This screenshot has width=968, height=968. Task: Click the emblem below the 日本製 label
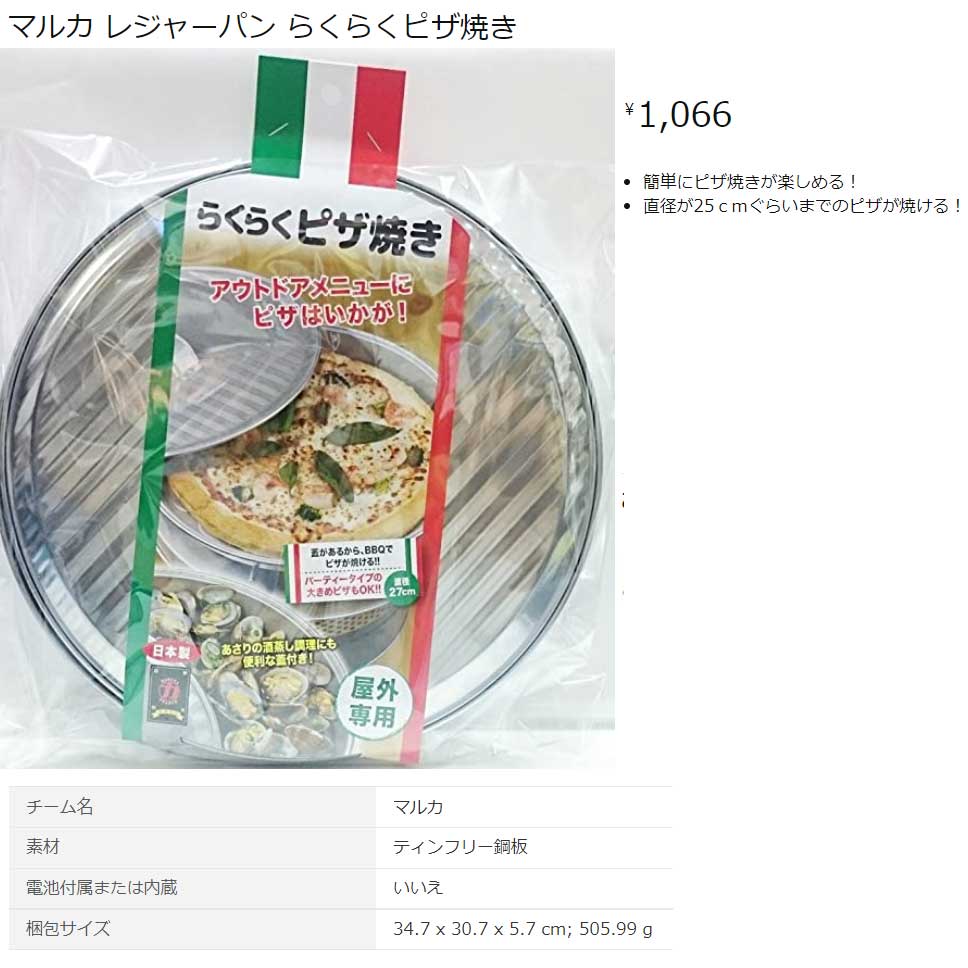tap(168, 693)
